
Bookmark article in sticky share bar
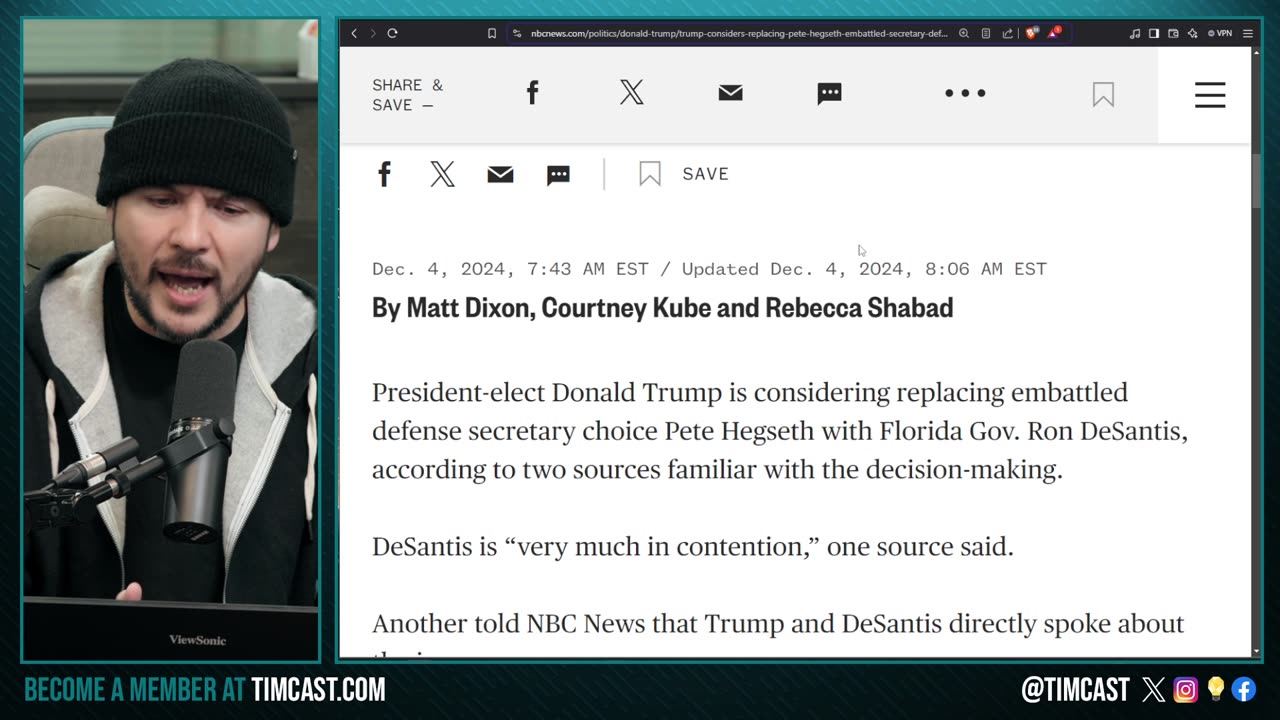[x=1103, y=94]
